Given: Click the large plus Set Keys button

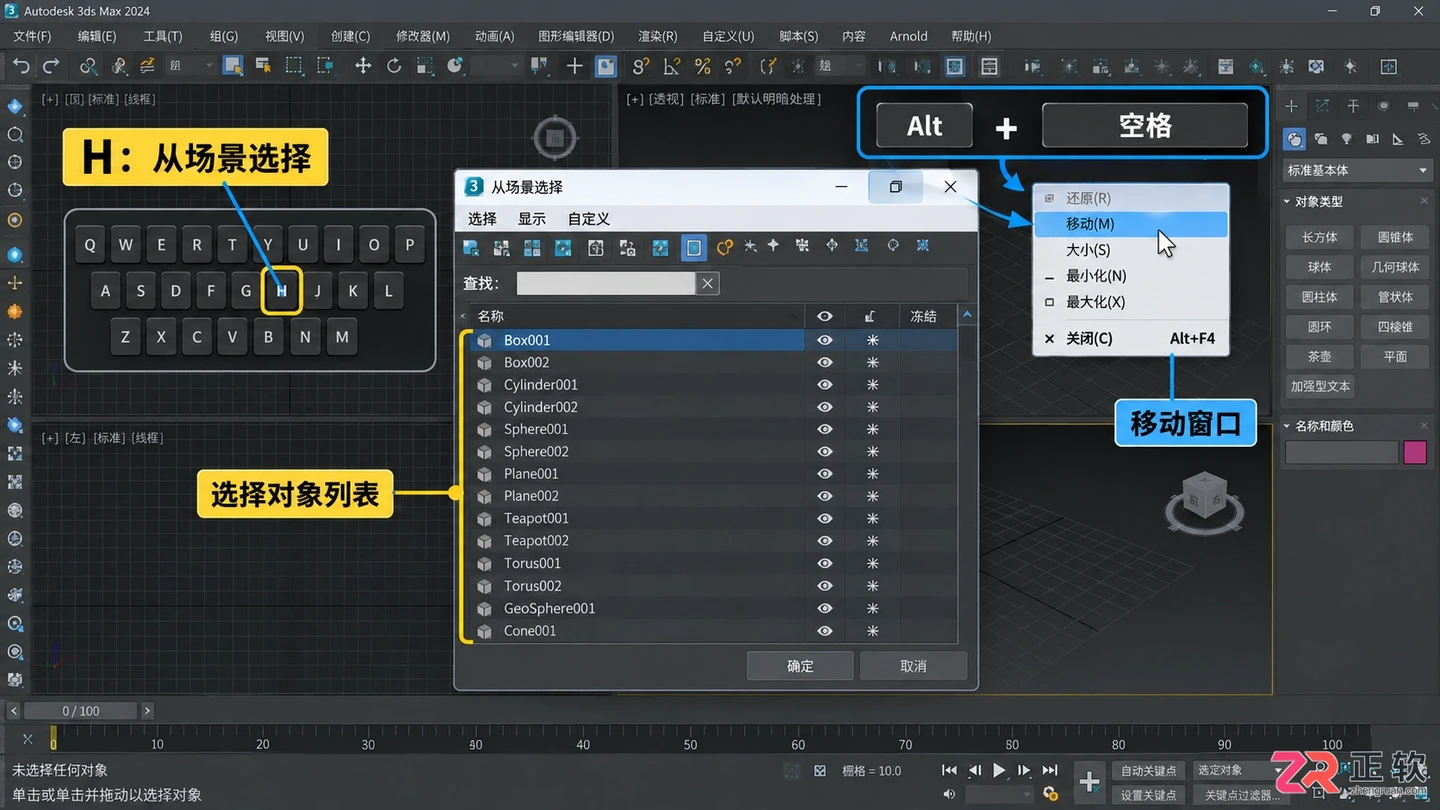Looking at the screenshot, I should click(x=1089, y=781).
